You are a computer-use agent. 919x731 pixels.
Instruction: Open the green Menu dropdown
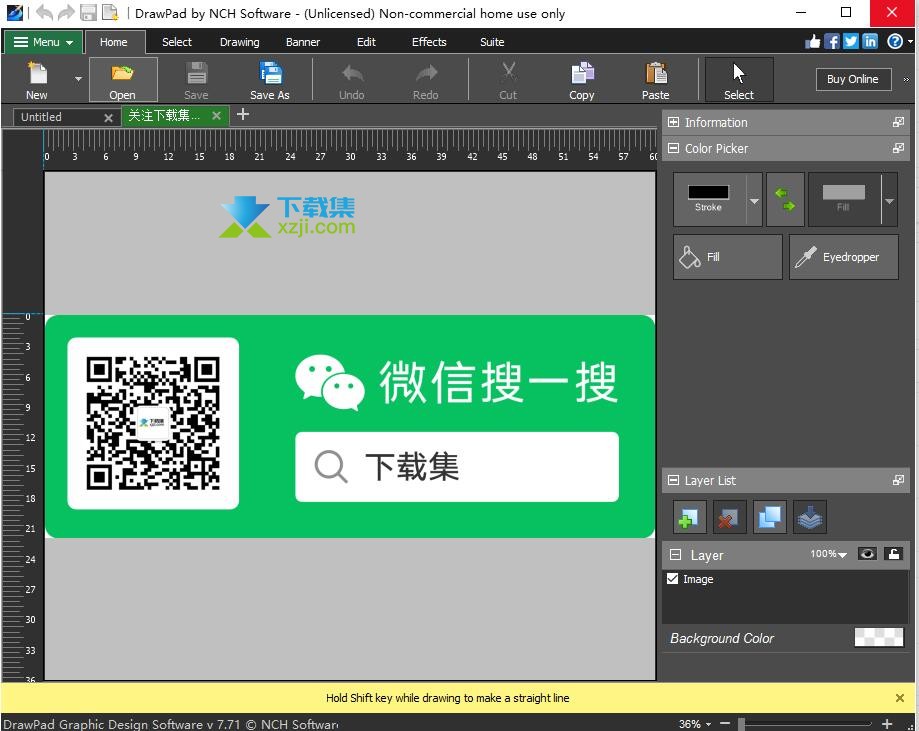pos(43,42)
